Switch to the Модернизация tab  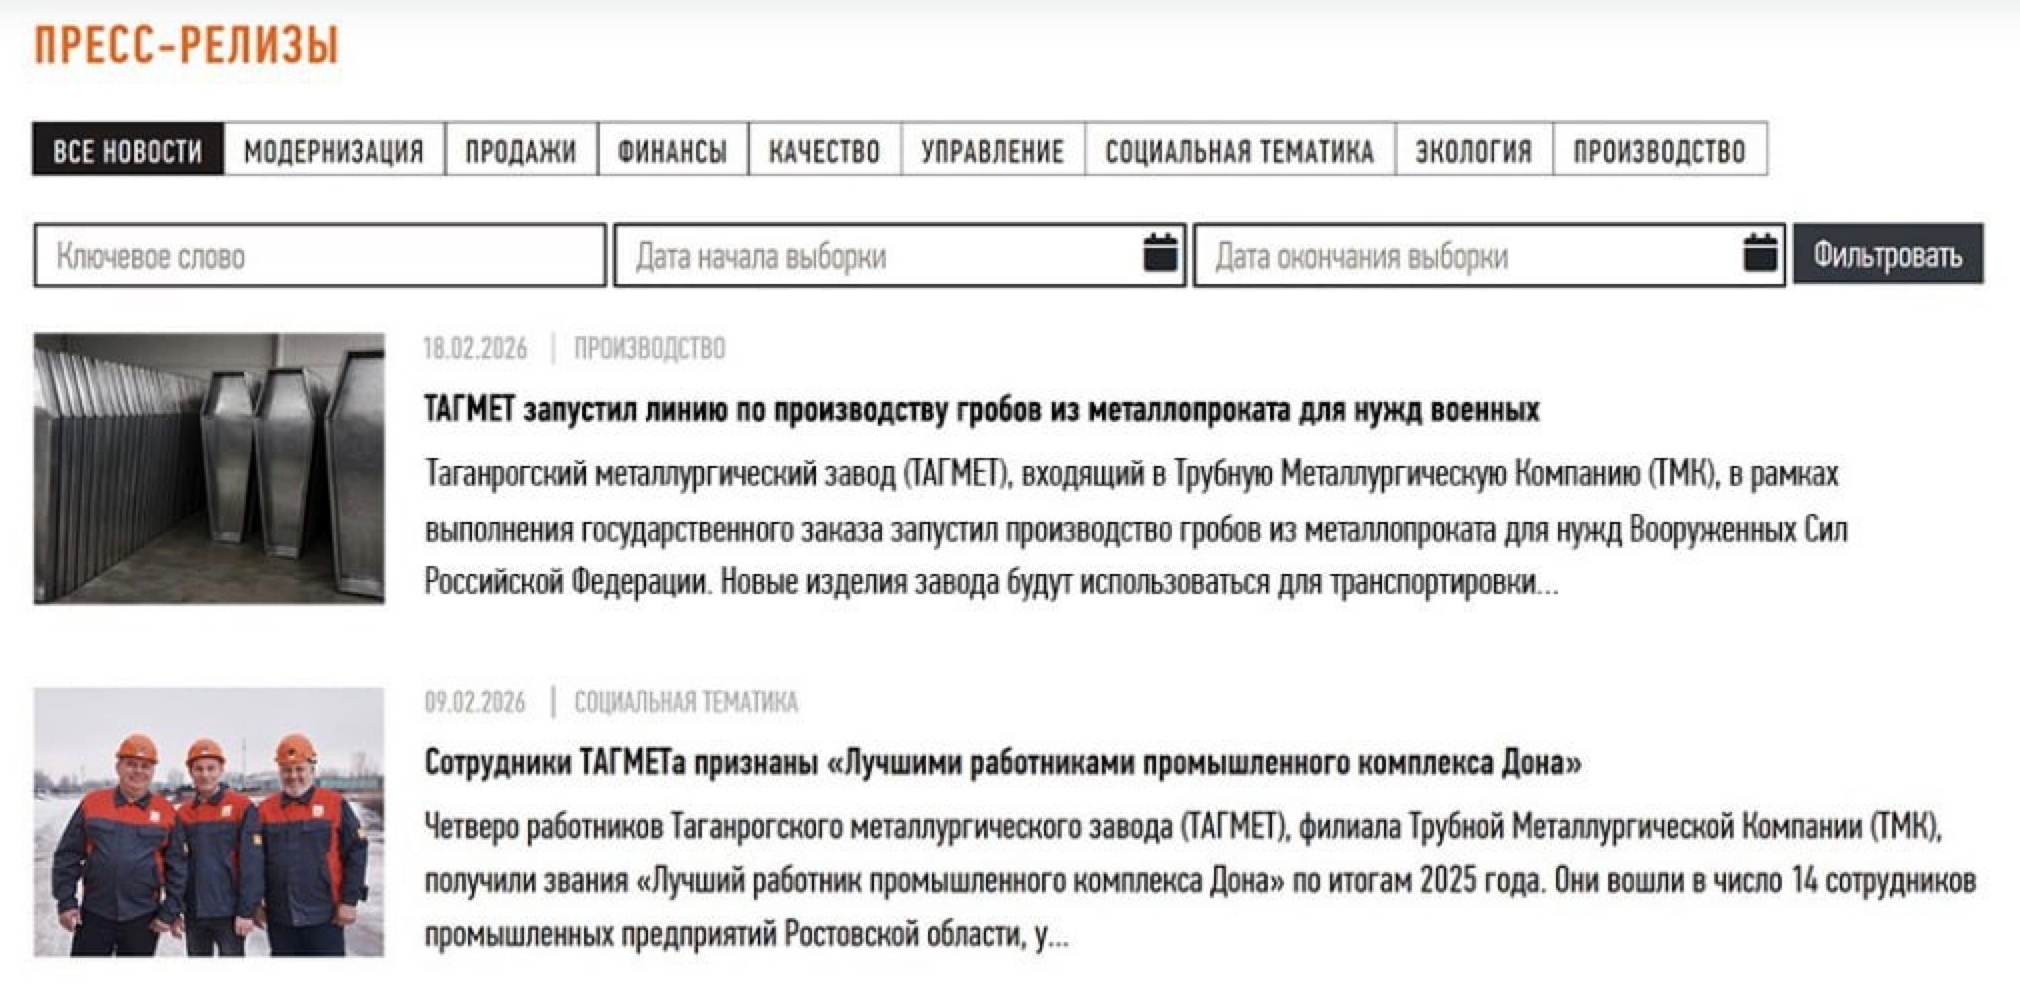click(334, 150)
